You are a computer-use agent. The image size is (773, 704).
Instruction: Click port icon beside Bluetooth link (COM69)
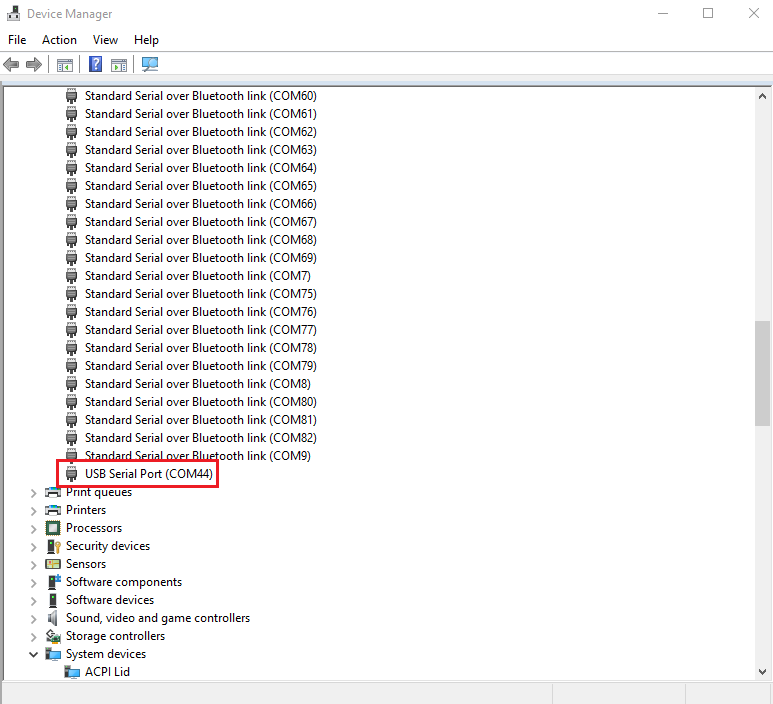[x=71, y=258]
